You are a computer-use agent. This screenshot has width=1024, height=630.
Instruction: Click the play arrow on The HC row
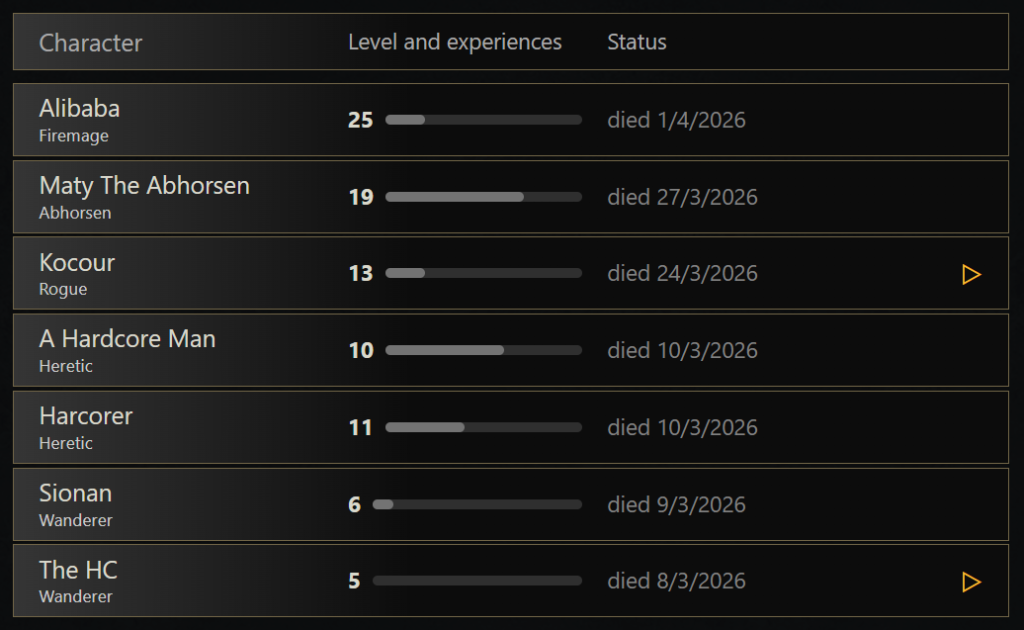970,582
